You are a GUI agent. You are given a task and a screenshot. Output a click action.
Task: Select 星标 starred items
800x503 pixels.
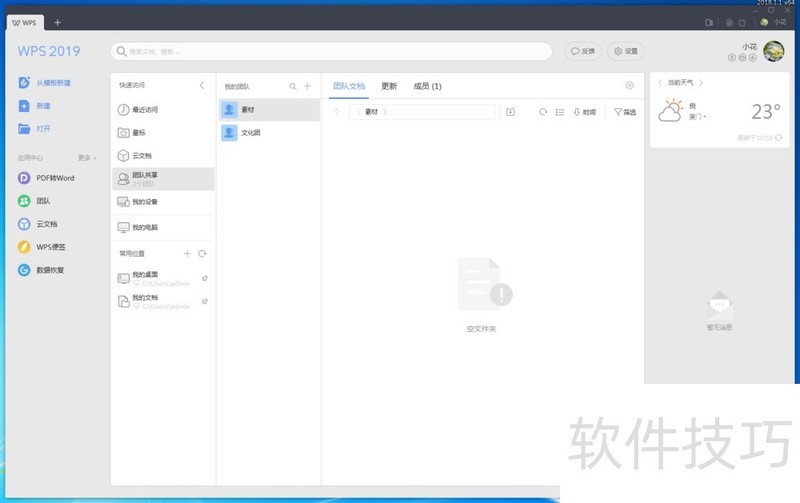pos(163,133)
